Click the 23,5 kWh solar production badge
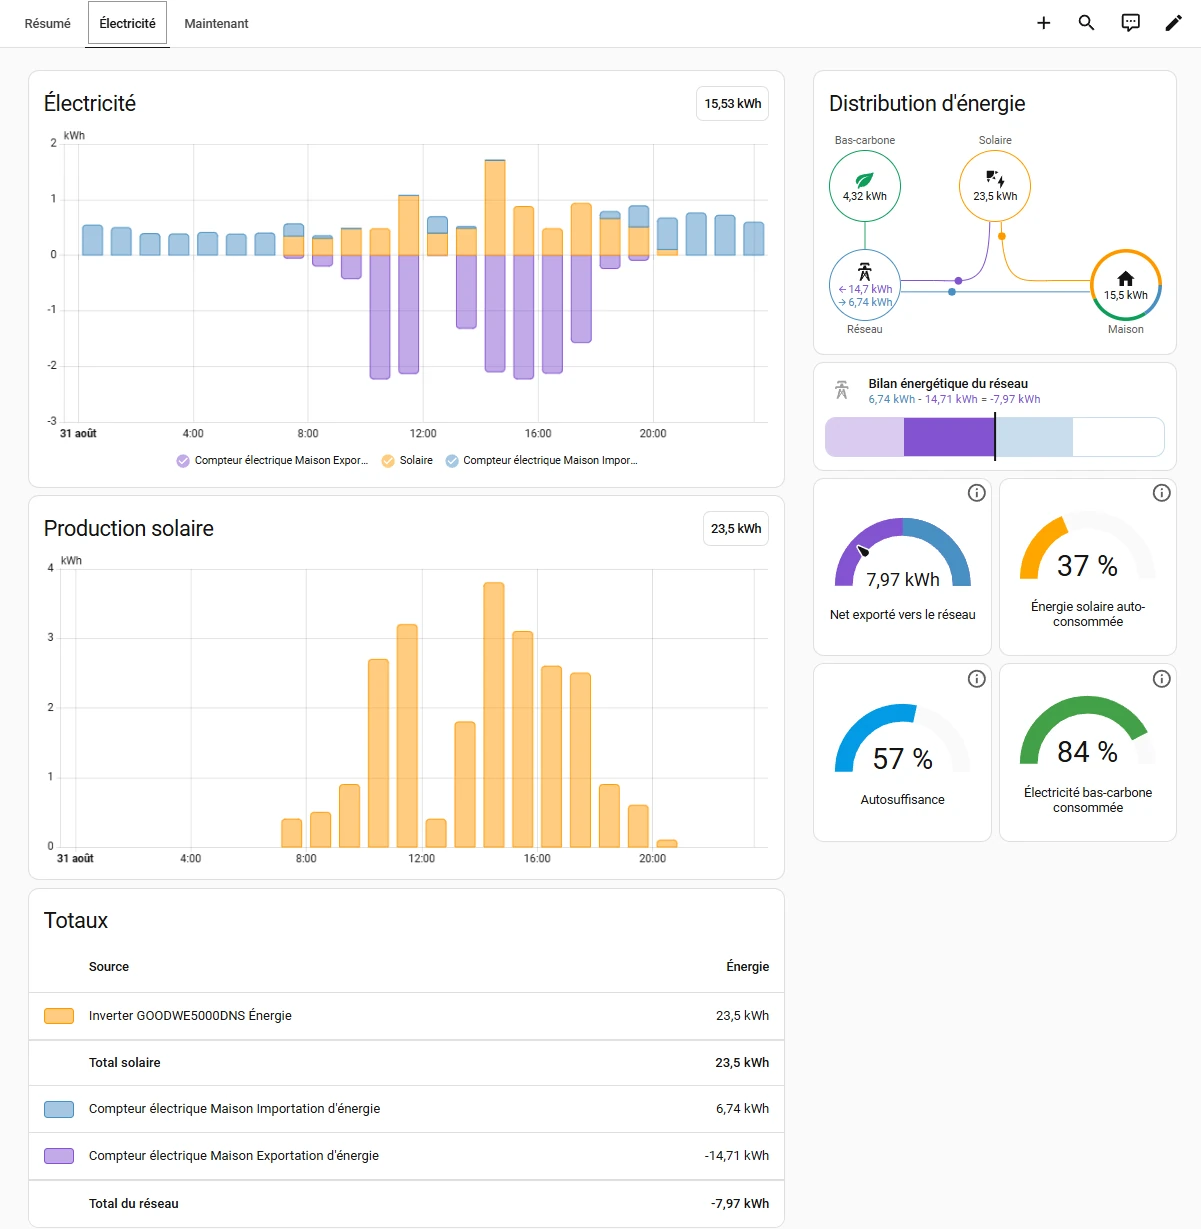The height and width of the screenshot is (1229, 1201). 736,529
